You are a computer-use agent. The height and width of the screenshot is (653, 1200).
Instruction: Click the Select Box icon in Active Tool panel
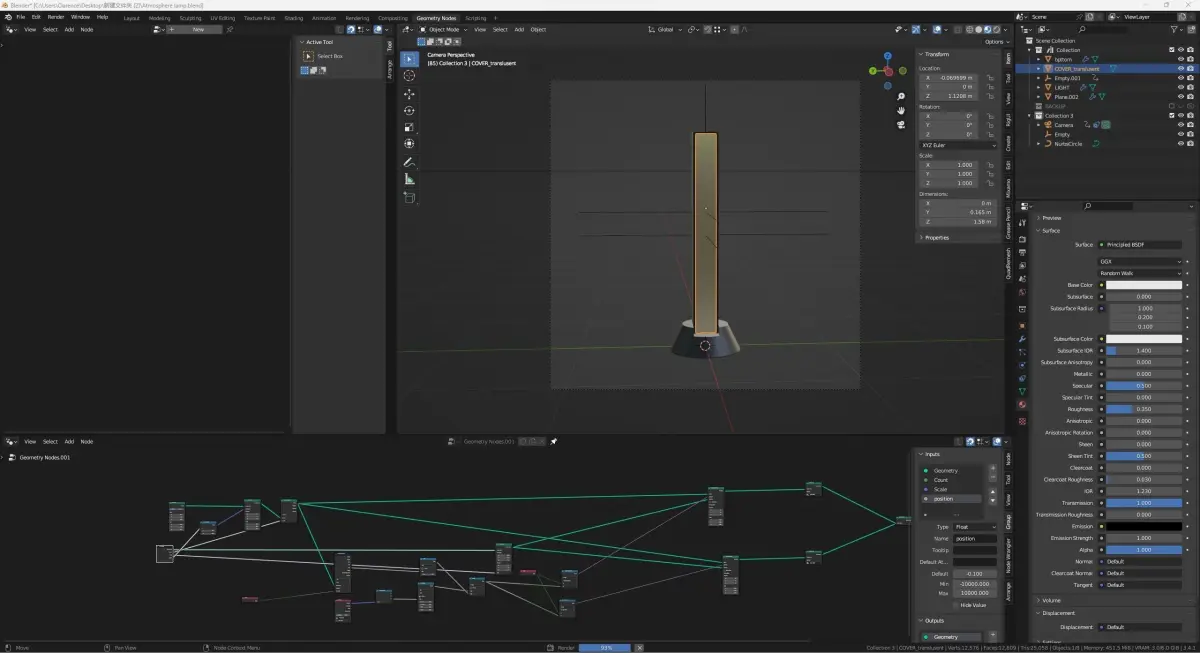(x=308, y=56)
